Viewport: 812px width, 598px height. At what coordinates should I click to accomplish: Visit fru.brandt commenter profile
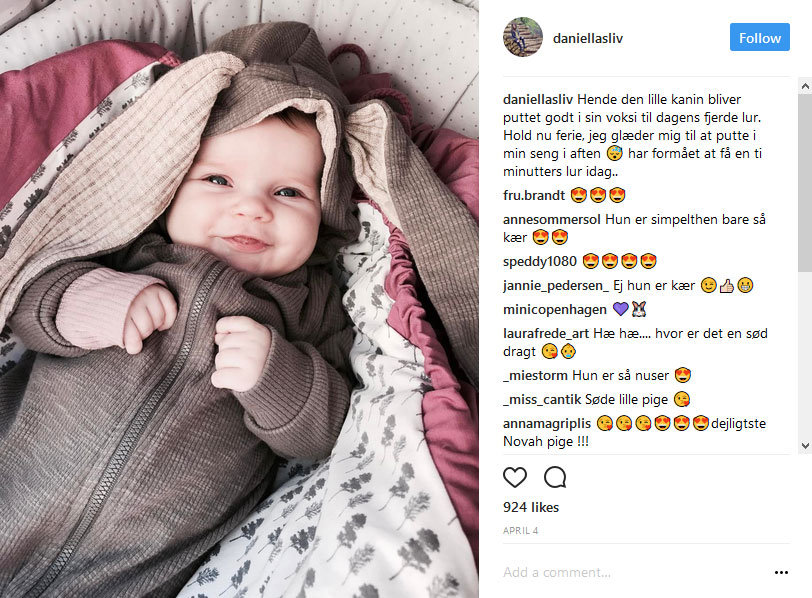point(533,195)
